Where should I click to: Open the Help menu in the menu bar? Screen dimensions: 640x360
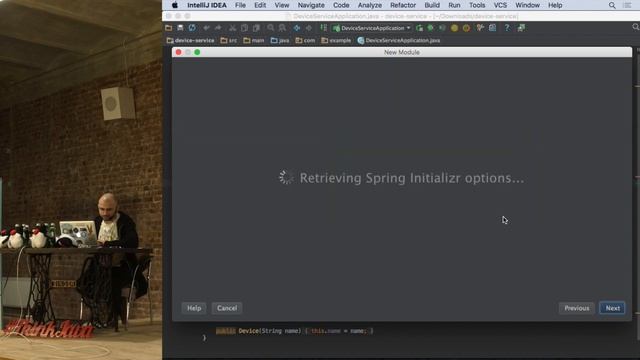pyautogui.click(x=555, y=5)
